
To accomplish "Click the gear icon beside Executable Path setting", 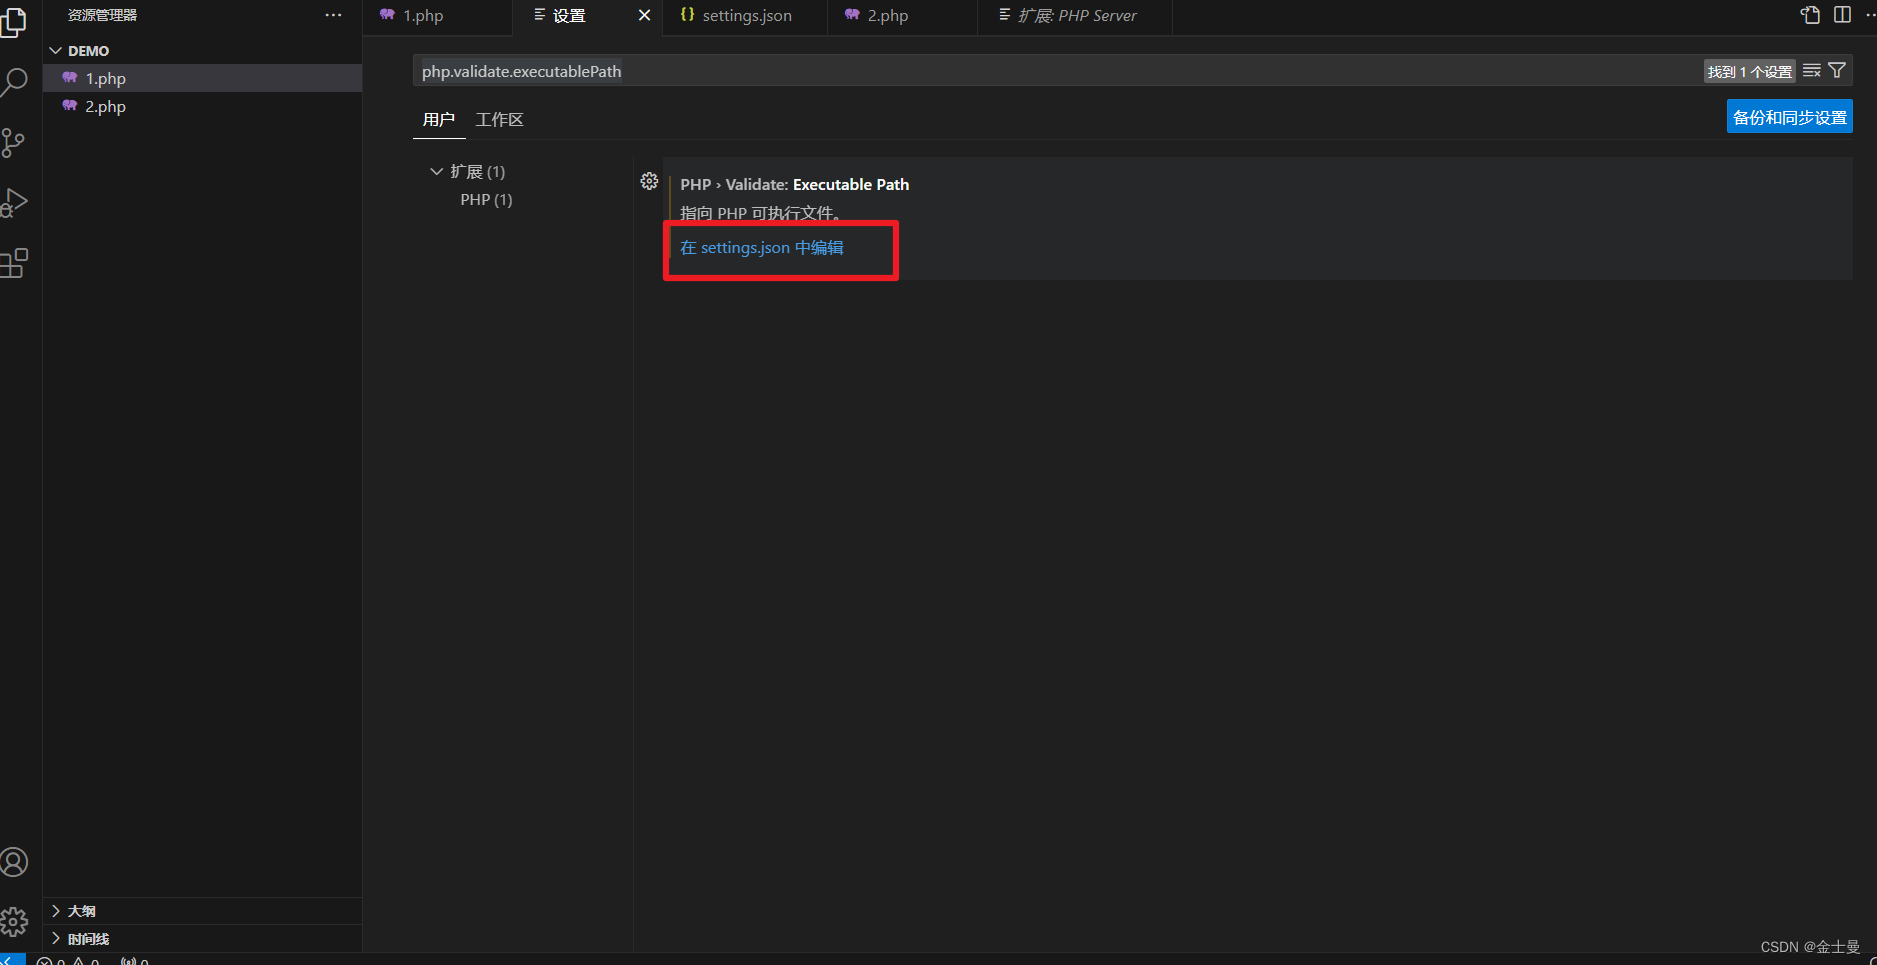I will [x=649, y=181].
